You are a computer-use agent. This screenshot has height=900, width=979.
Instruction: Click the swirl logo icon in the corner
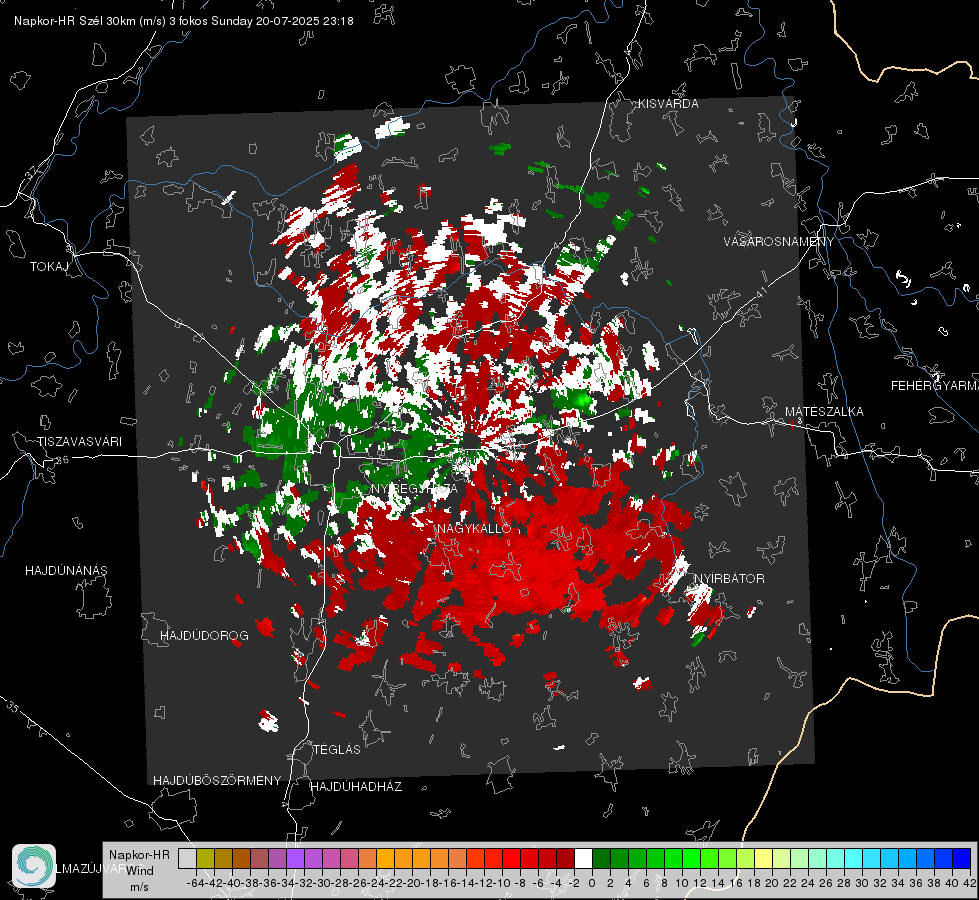coord(34,866)
